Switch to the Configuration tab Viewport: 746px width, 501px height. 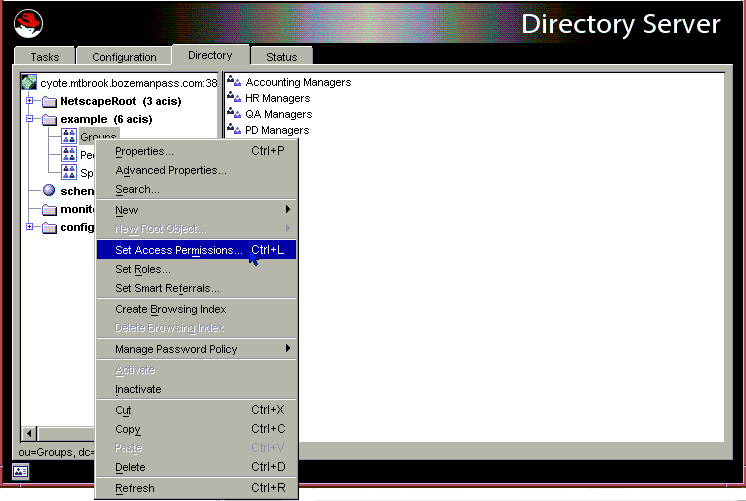coord(124,57)
